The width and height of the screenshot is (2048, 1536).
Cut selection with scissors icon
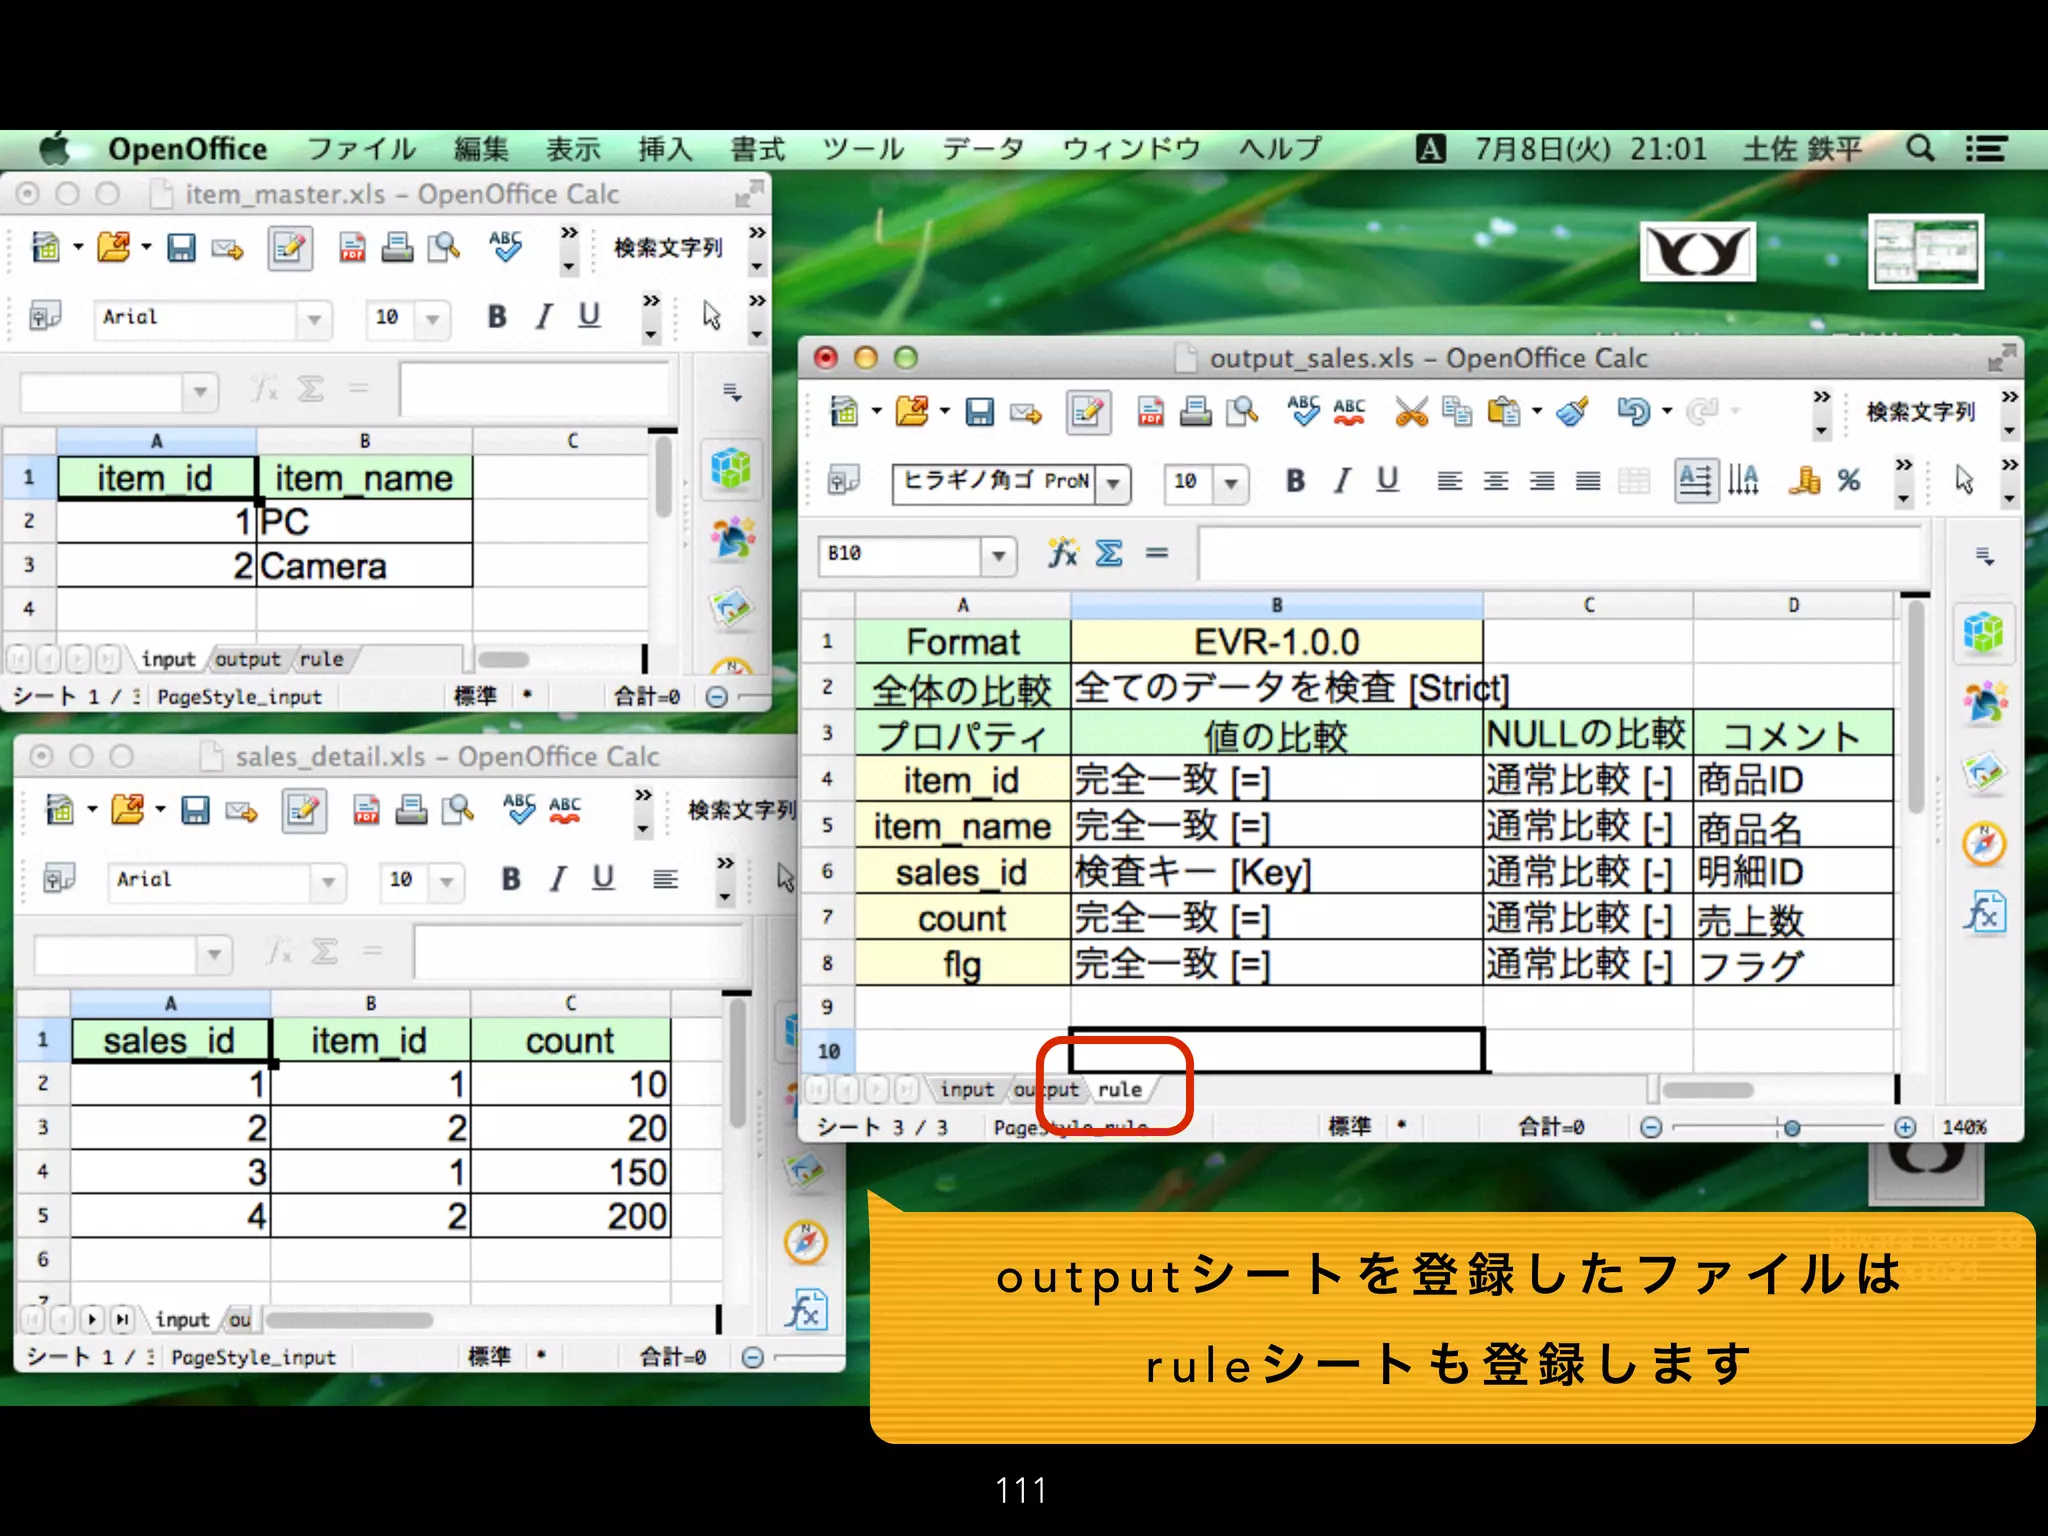click(1411, 412)
